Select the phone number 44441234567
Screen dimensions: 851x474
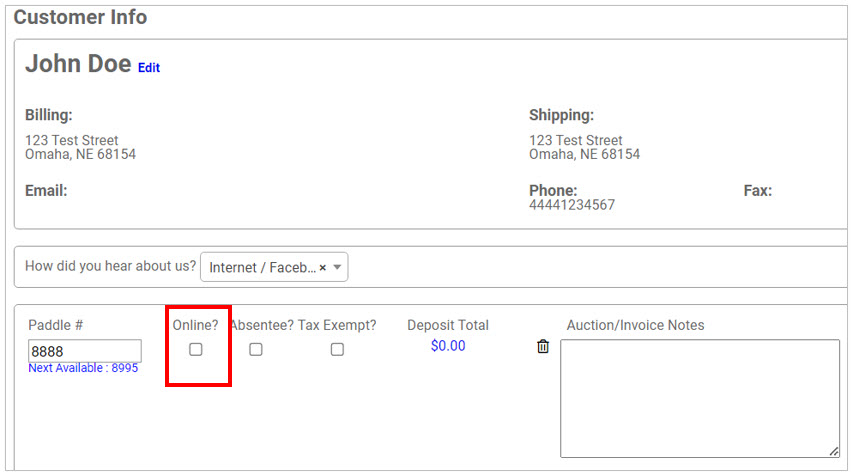pyautogui.click(x=572, y=205)
